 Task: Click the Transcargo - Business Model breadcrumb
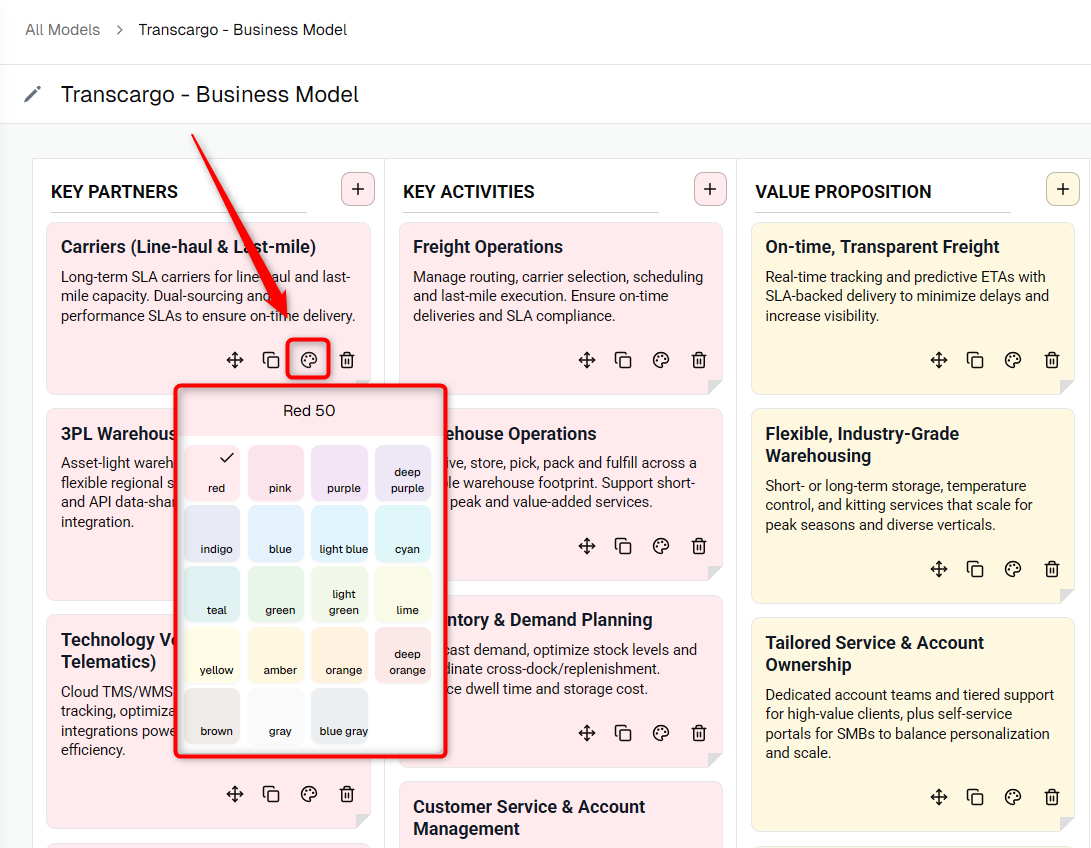(x=242, y=30)
